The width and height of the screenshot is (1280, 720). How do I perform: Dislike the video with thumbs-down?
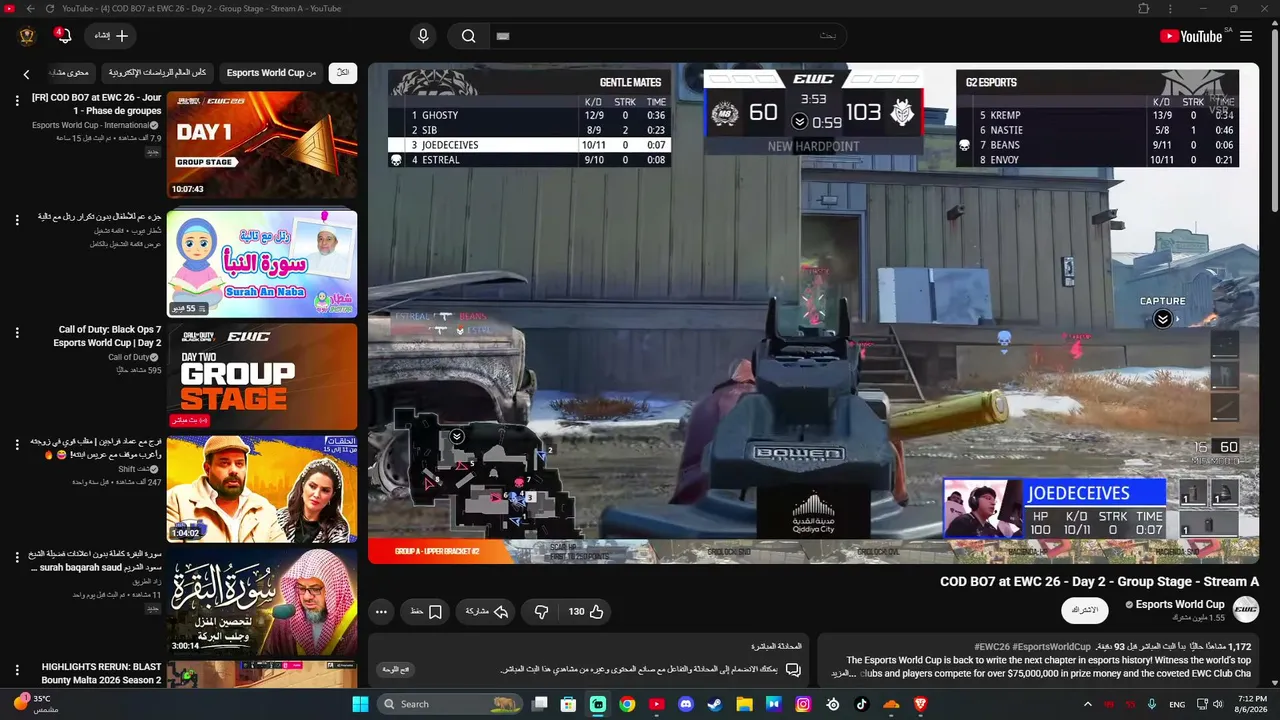541,611
